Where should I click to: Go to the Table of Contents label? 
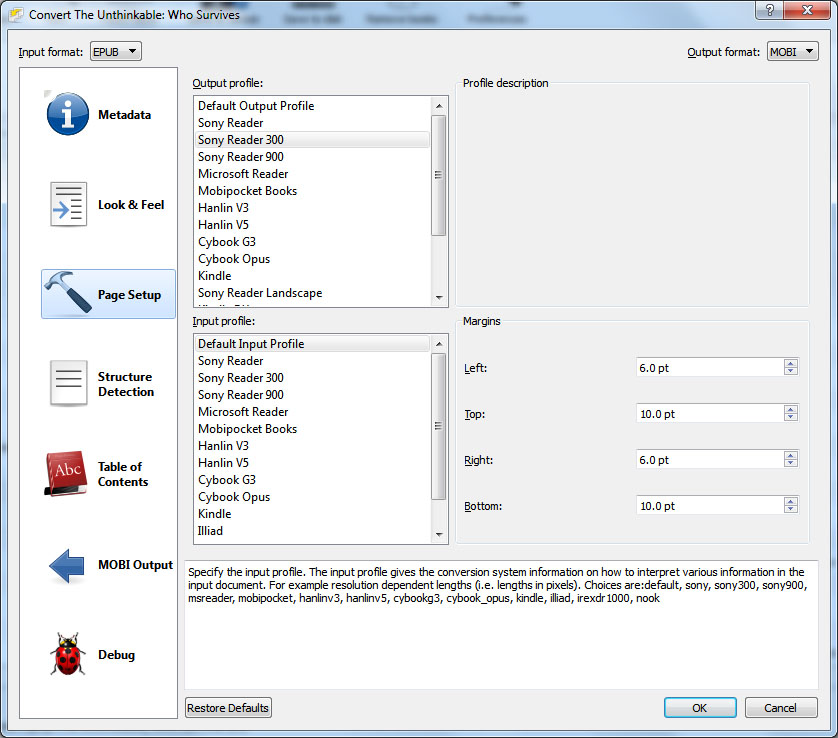pos(123,474)
